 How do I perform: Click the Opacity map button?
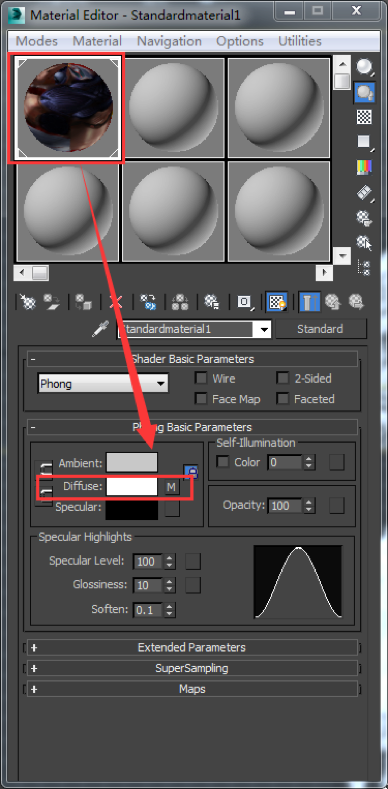(337, 506)
